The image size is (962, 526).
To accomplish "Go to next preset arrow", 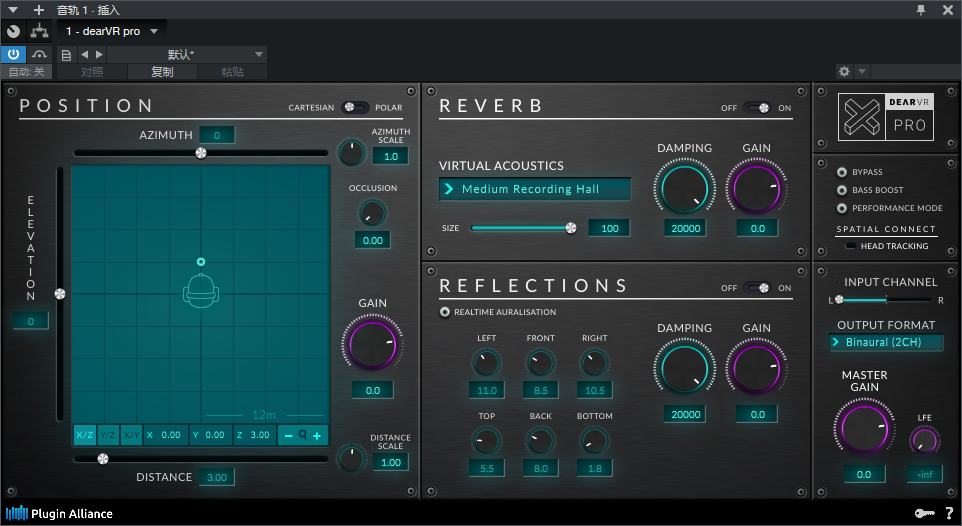I will (x=99, y=55).
